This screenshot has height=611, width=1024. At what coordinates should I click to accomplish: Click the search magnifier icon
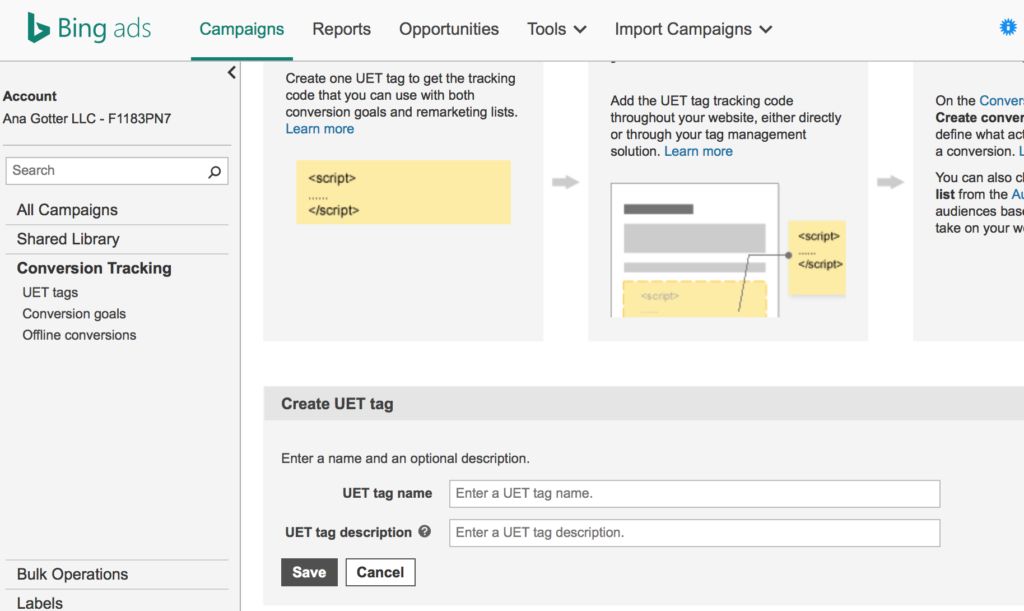pos(214,171)
